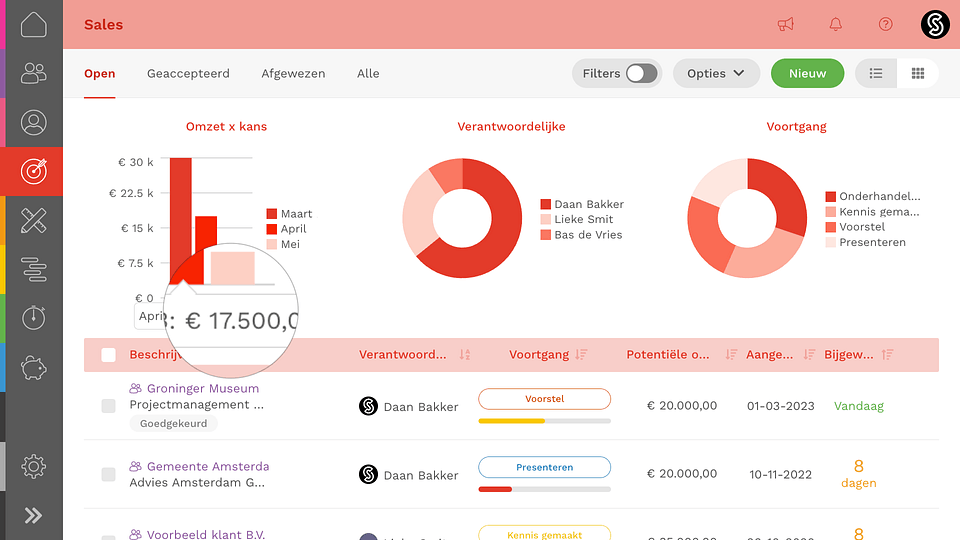
Task: Expand sidebar with double chevron icon
Action: point(34,516)
